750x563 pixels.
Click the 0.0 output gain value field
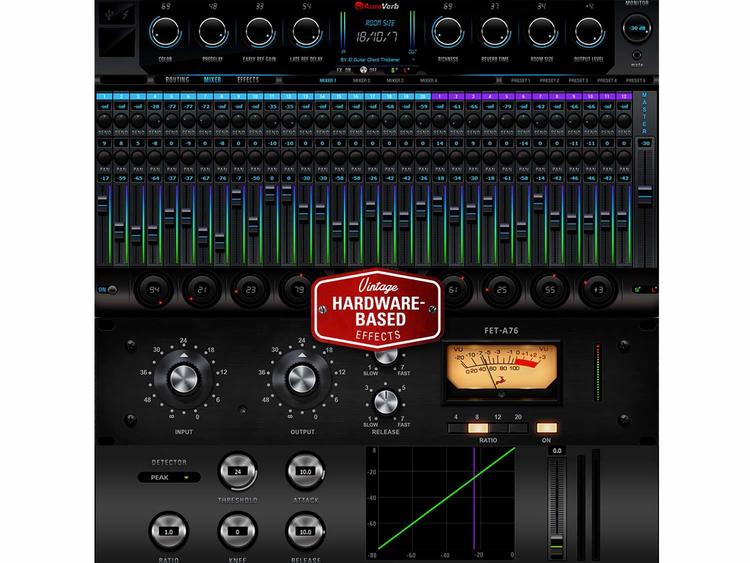557,451
